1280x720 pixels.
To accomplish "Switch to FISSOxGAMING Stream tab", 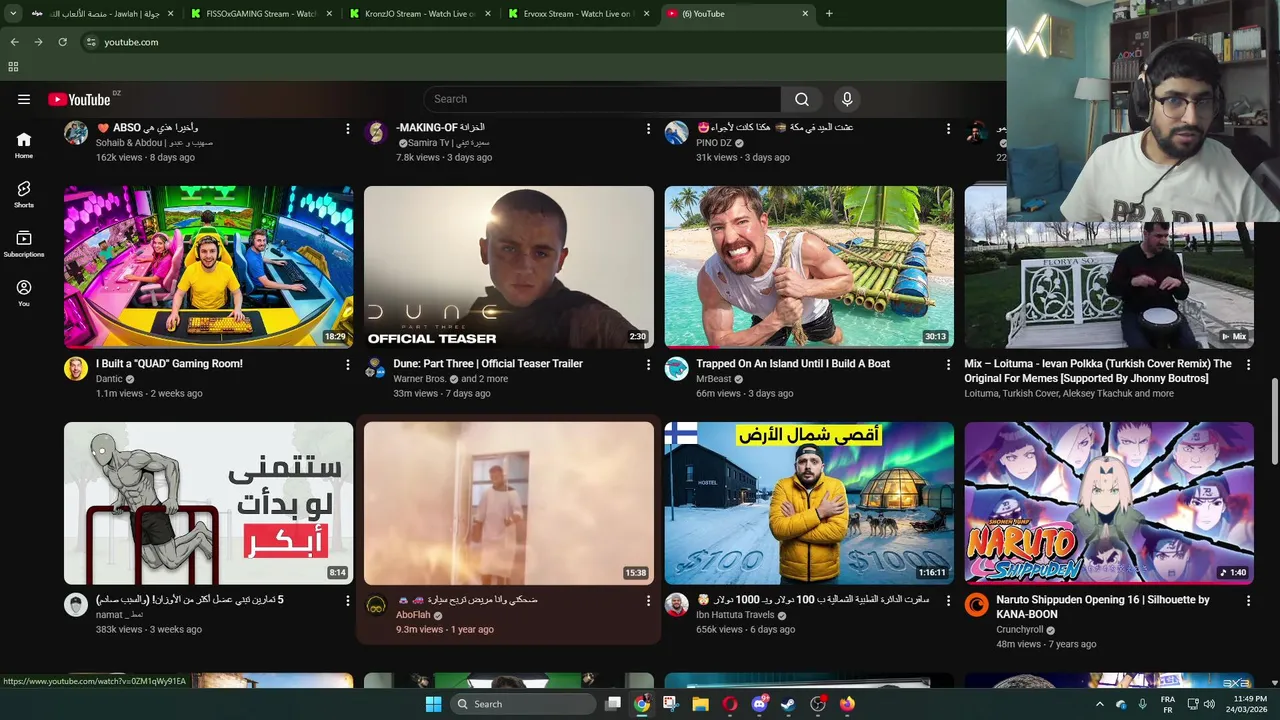I will [262, 14].
